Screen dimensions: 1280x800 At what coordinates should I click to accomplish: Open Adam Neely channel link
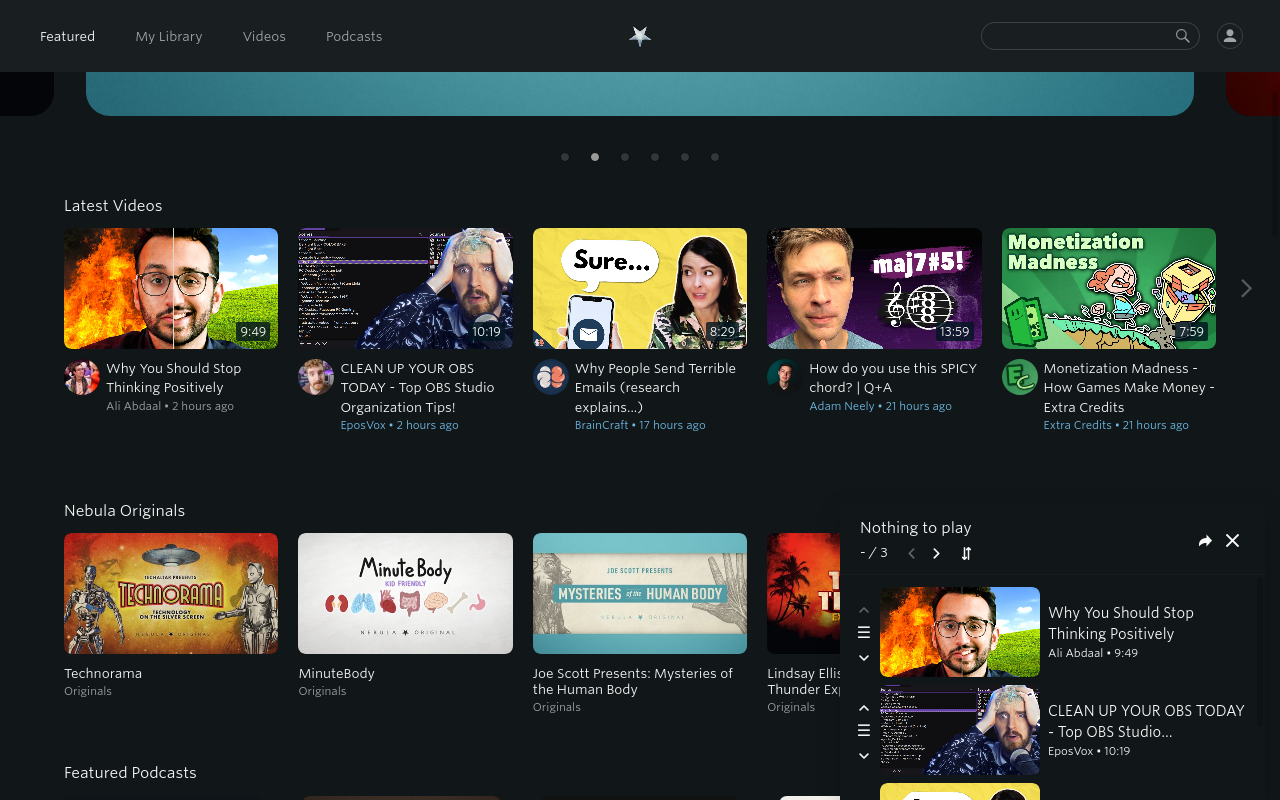click(x=842, y=406)
